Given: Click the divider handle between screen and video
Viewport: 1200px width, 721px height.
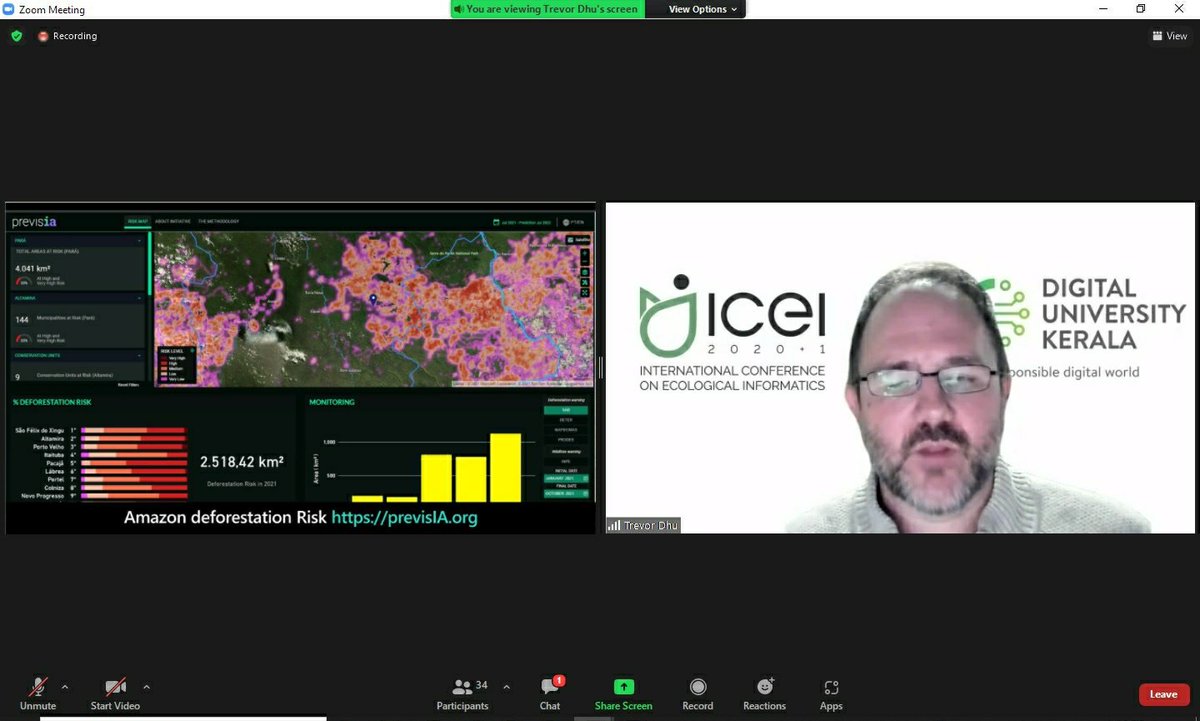Looking at the screenshot, I should [x=600, y=367].
